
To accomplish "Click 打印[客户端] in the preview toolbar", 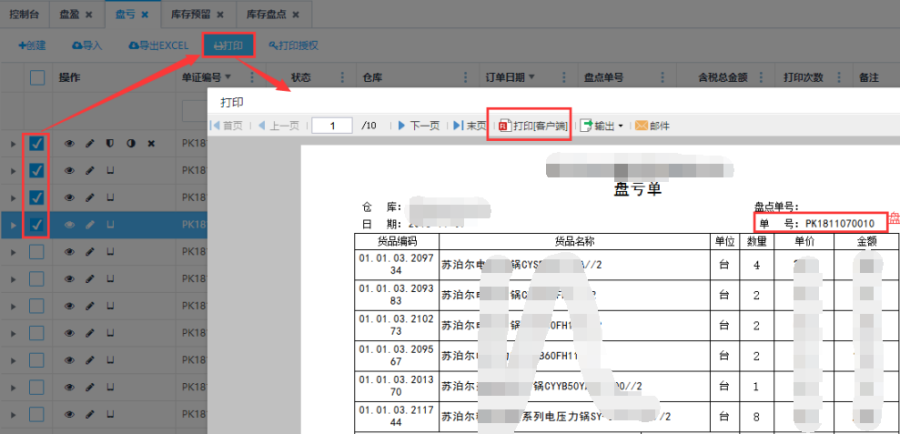I will click(531, 126).
